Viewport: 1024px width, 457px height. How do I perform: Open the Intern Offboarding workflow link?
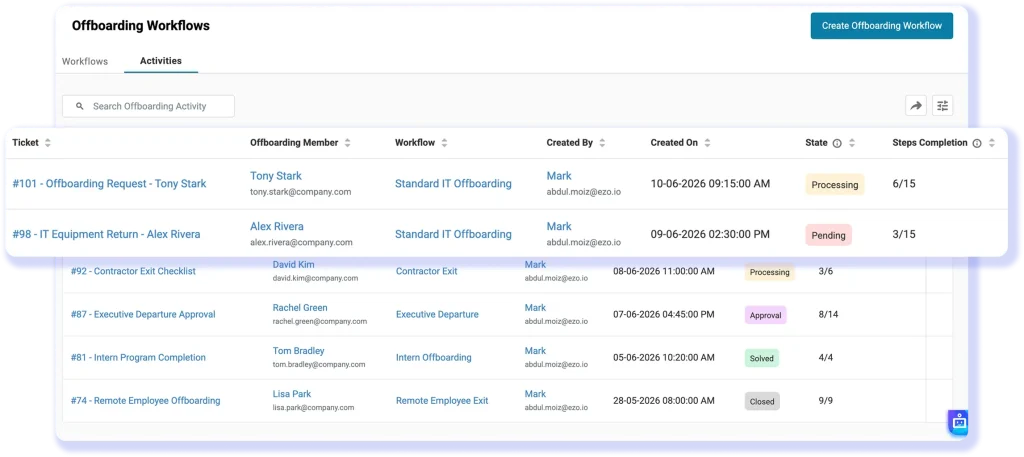[434, 357]
